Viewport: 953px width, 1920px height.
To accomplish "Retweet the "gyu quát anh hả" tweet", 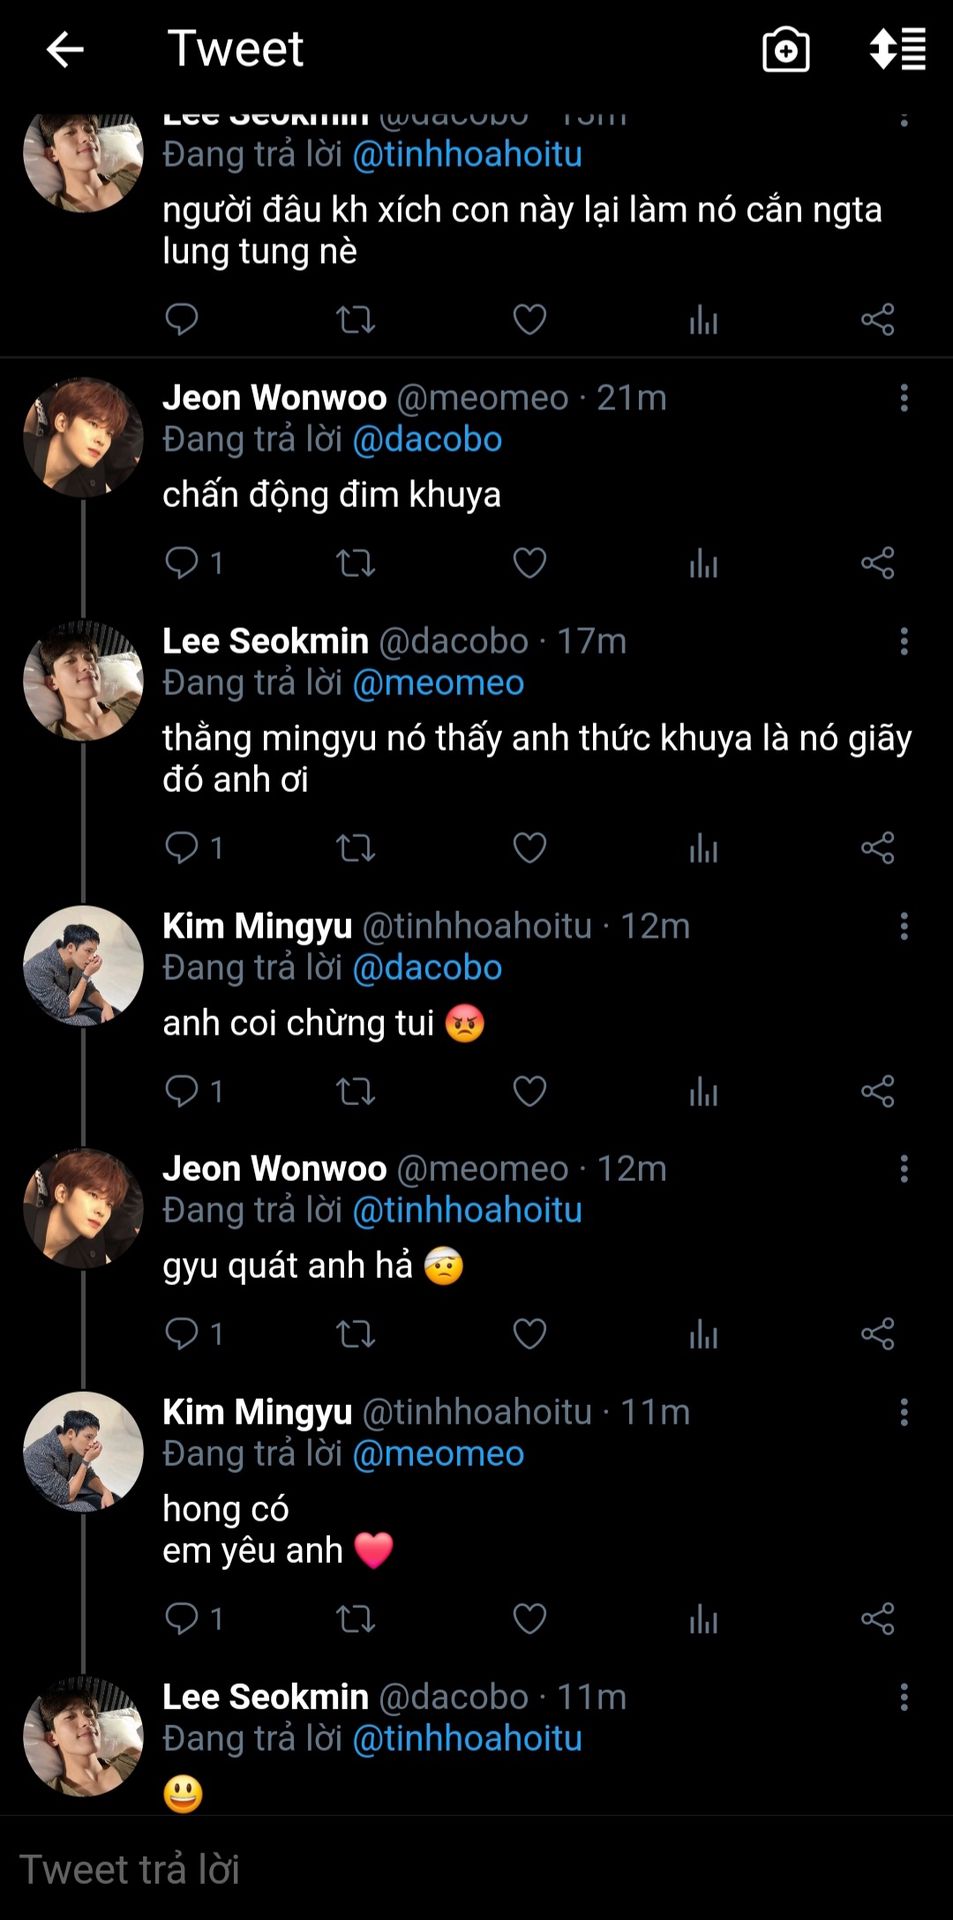I will pyautogui.click(x=355, y=1334).
